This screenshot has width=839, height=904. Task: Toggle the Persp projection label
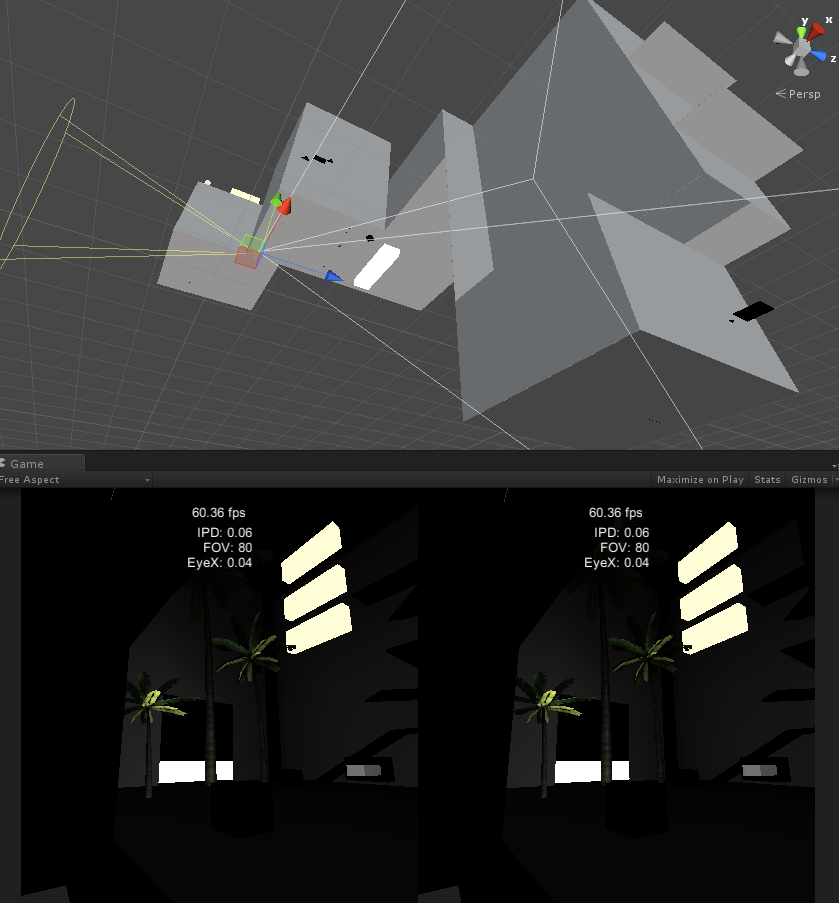coord(798,94)
